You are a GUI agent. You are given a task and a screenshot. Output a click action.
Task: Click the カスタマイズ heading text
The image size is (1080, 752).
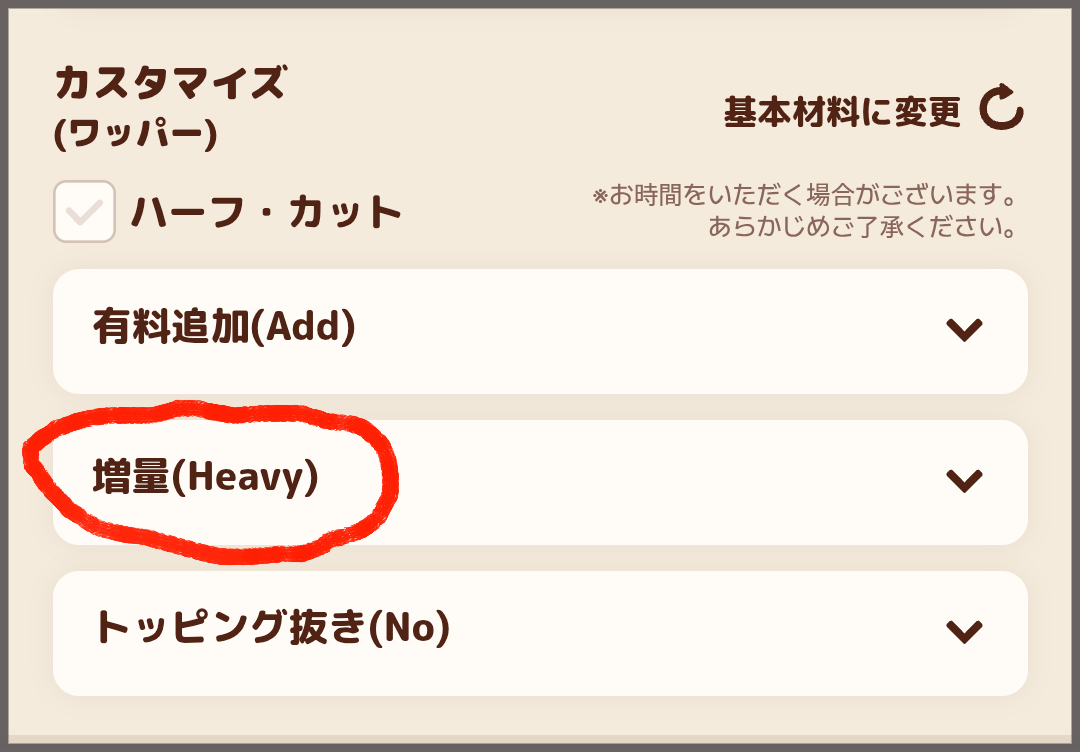[170, 83]
